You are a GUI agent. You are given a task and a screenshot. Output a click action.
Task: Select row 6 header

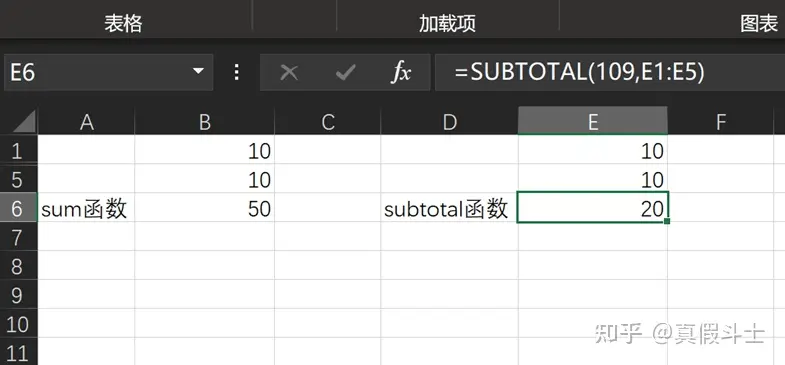[x=19, y=207]
